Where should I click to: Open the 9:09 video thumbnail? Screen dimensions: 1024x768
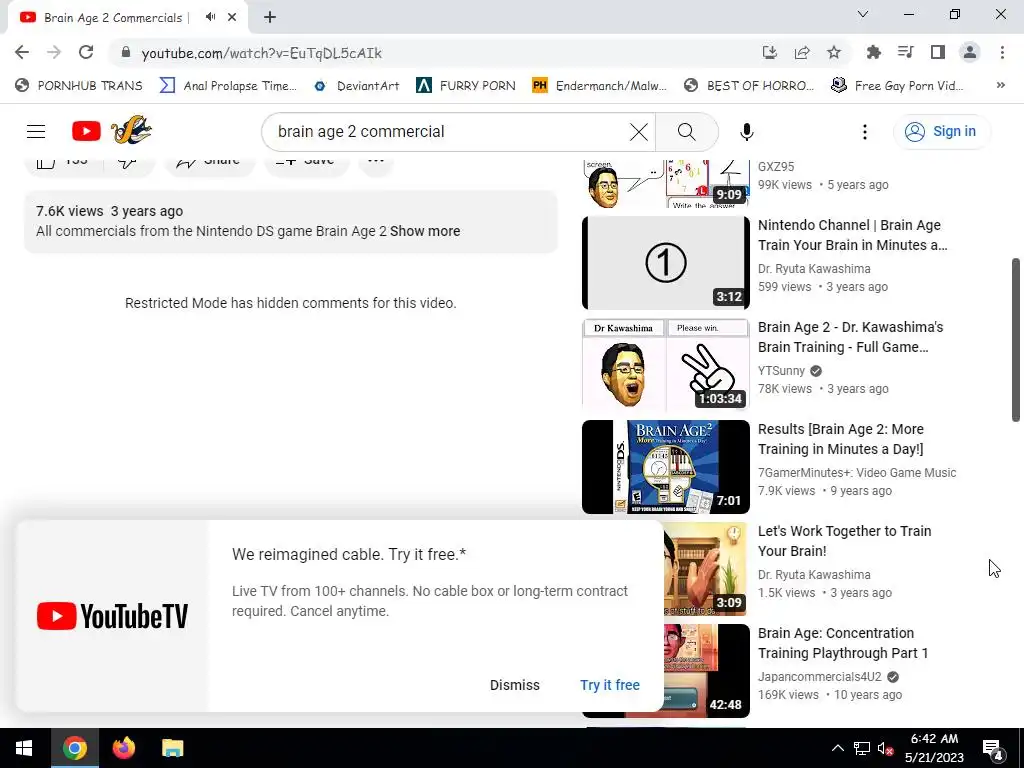(x=665, y=184)
